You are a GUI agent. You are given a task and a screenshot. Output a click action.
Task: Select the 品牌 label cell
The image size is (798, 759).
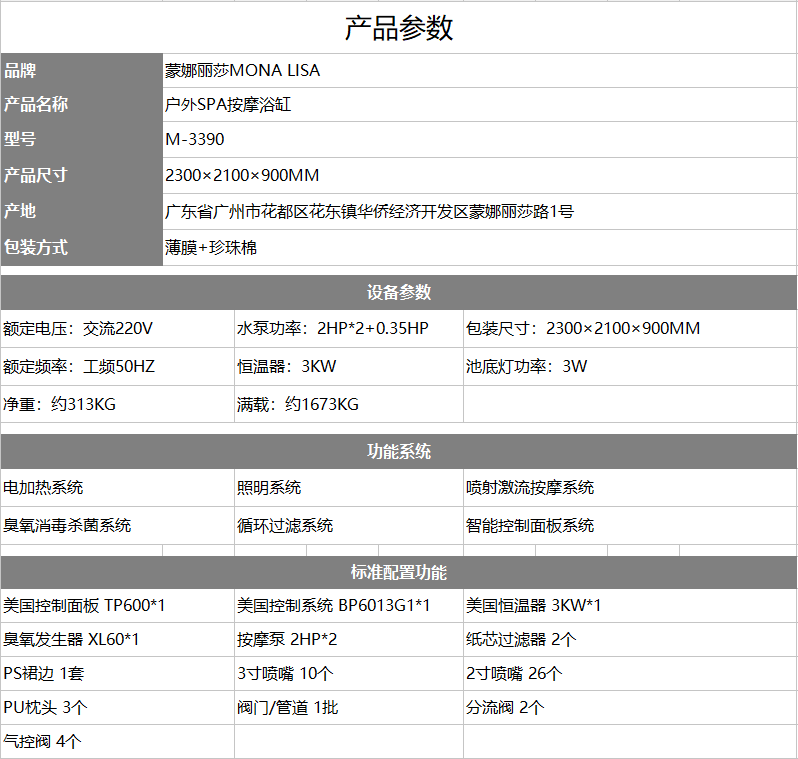click(80, 71)
